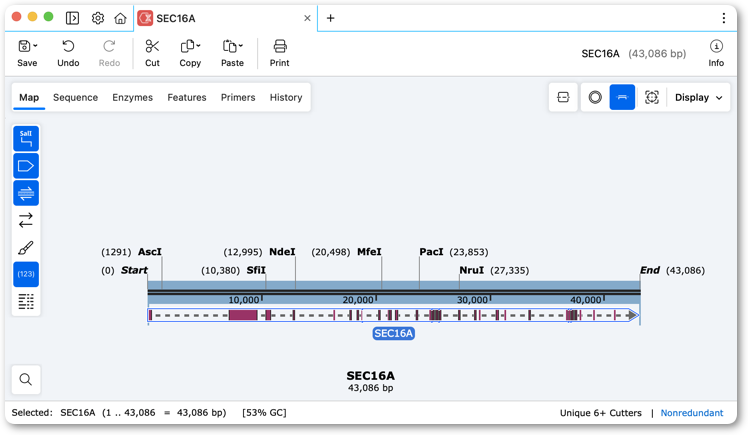Toggle the feature coloring brush icon
Image resolution: width=748 pixels, height=435 pixels.
point(26,248)
